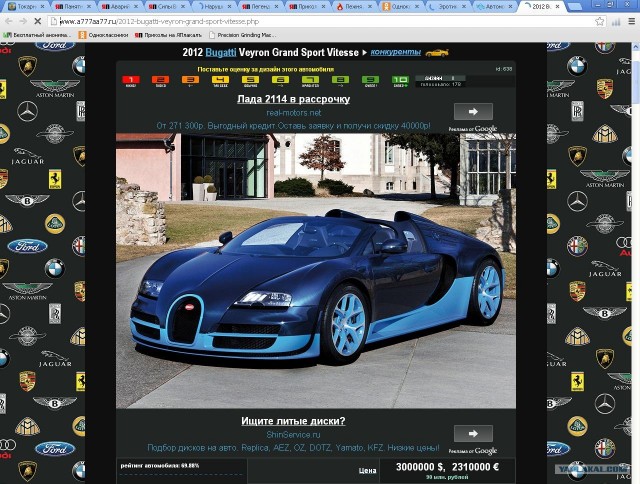The image size is (640, 484).
Task: Close the 'Эротик' tab with its X
Action: pos(464,7)
